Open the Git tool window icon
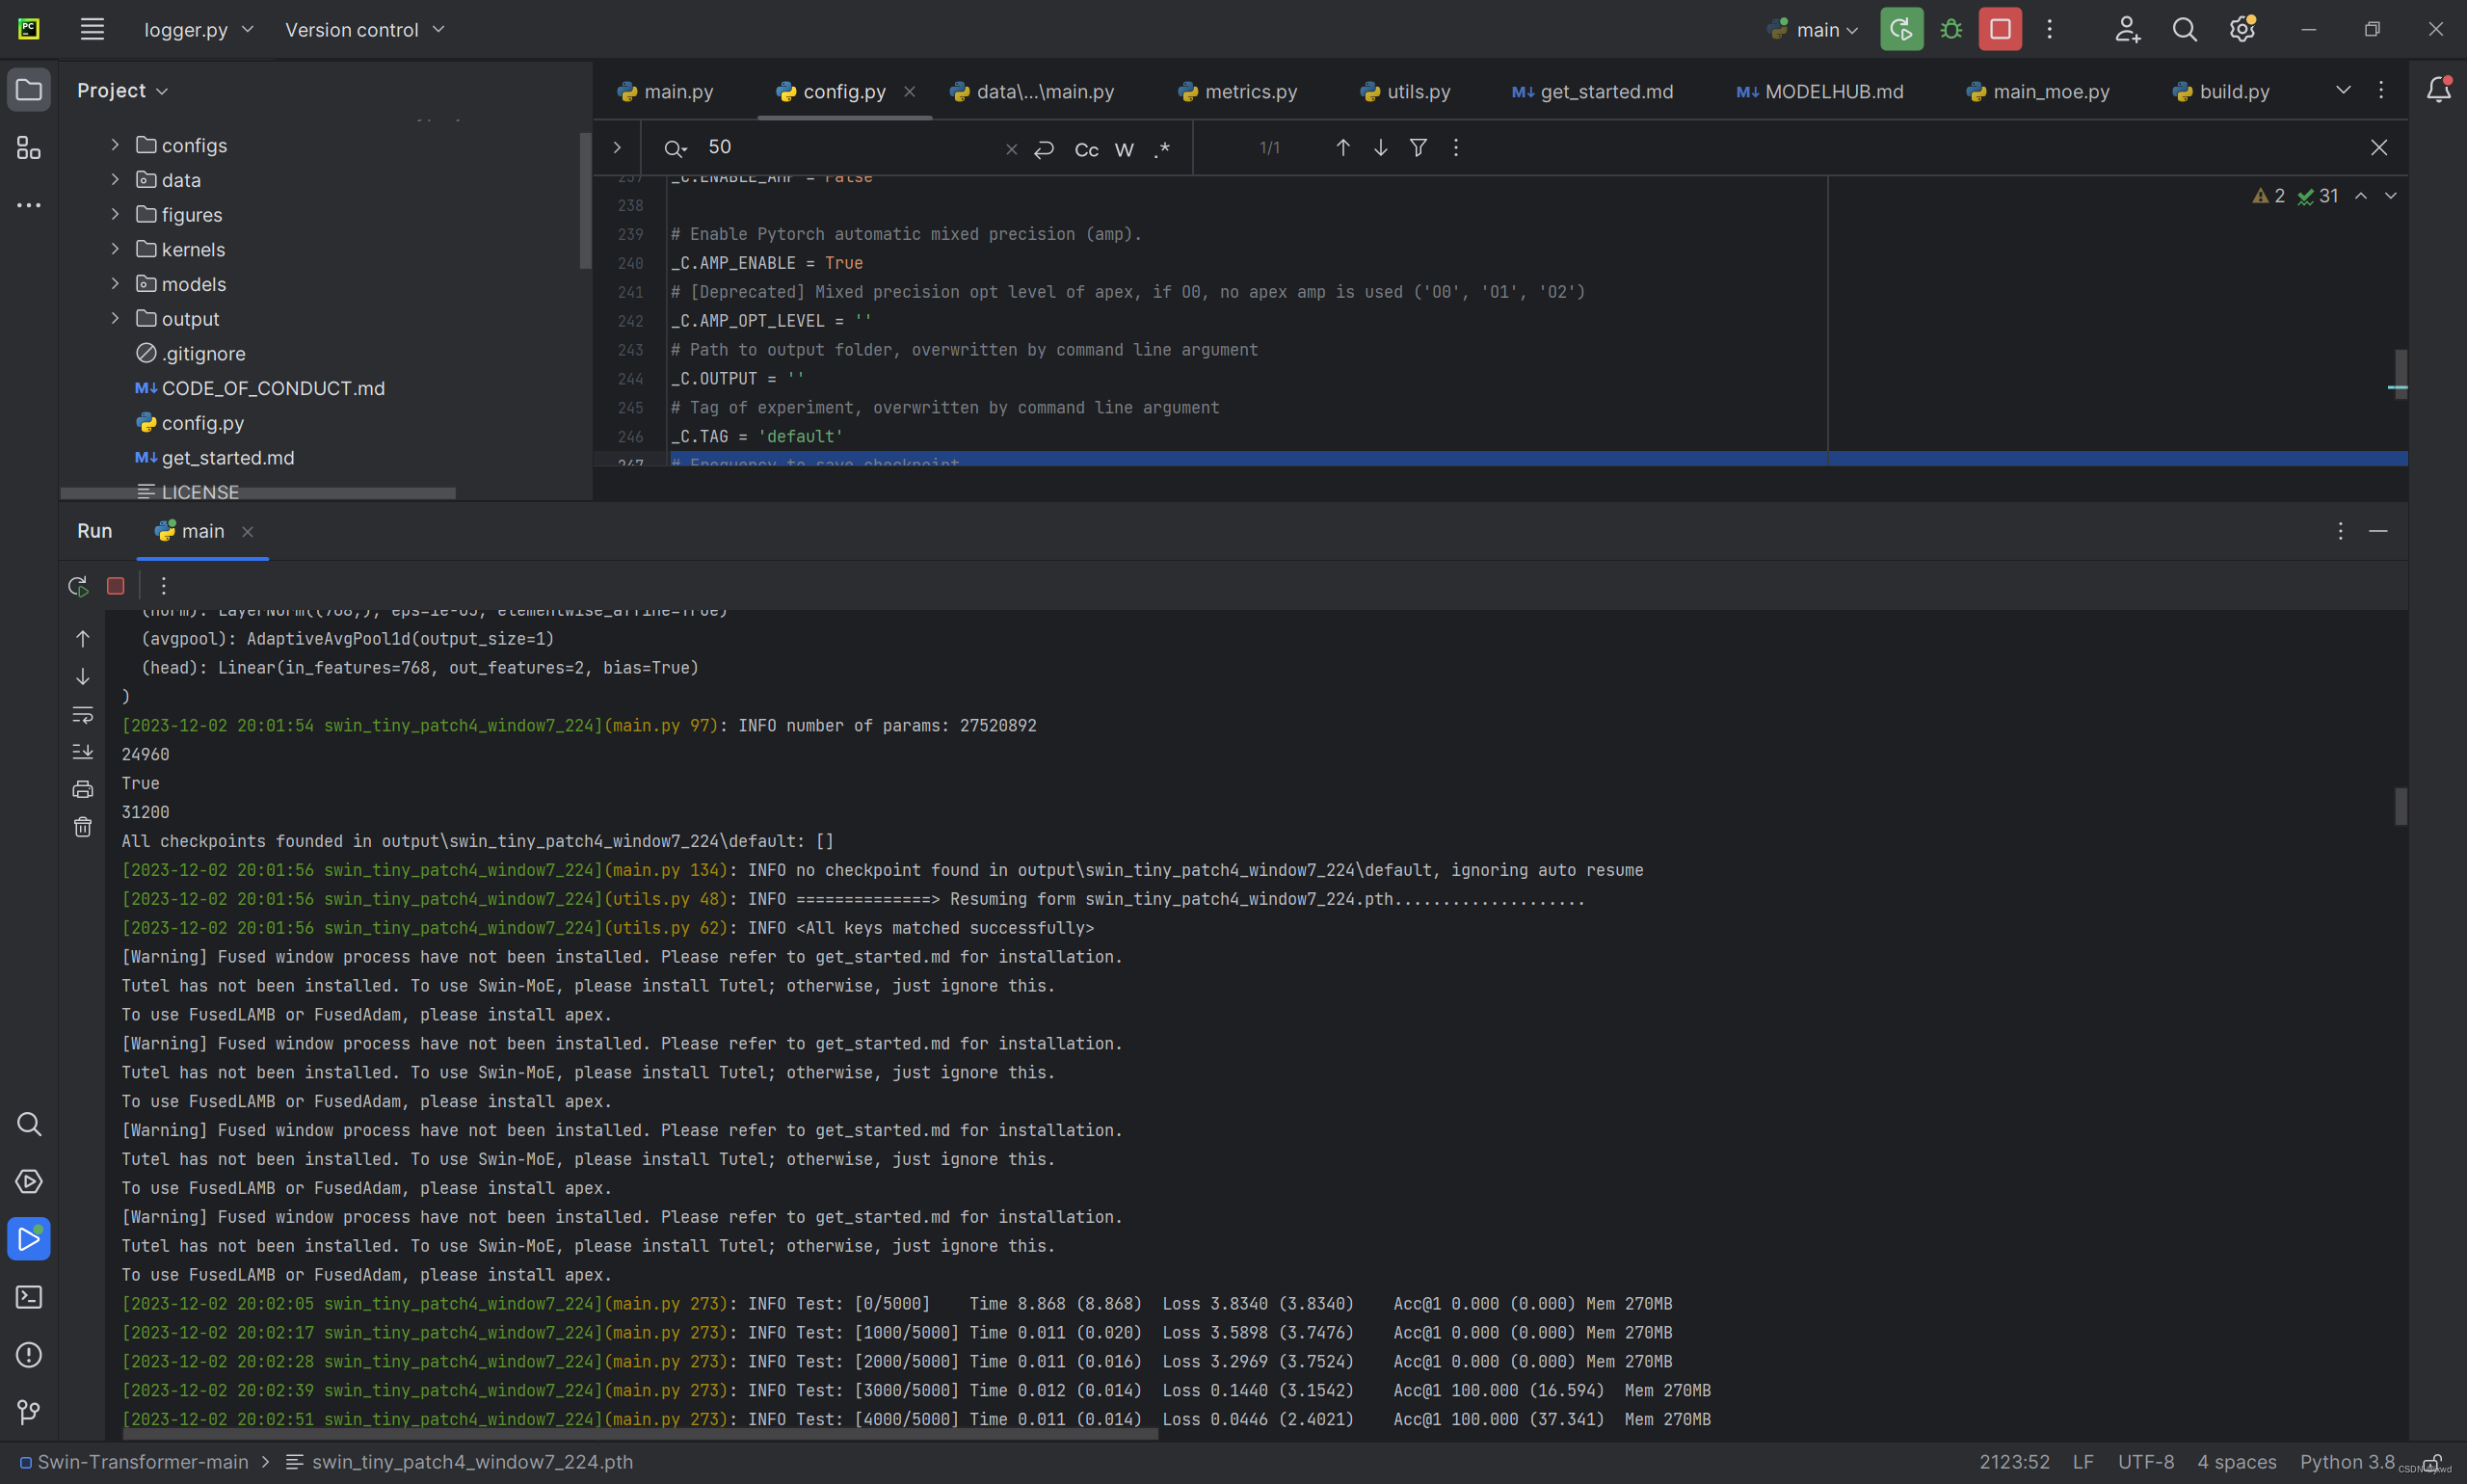The height and width of the screenshot is (1484, 2467). [29, 1412]
